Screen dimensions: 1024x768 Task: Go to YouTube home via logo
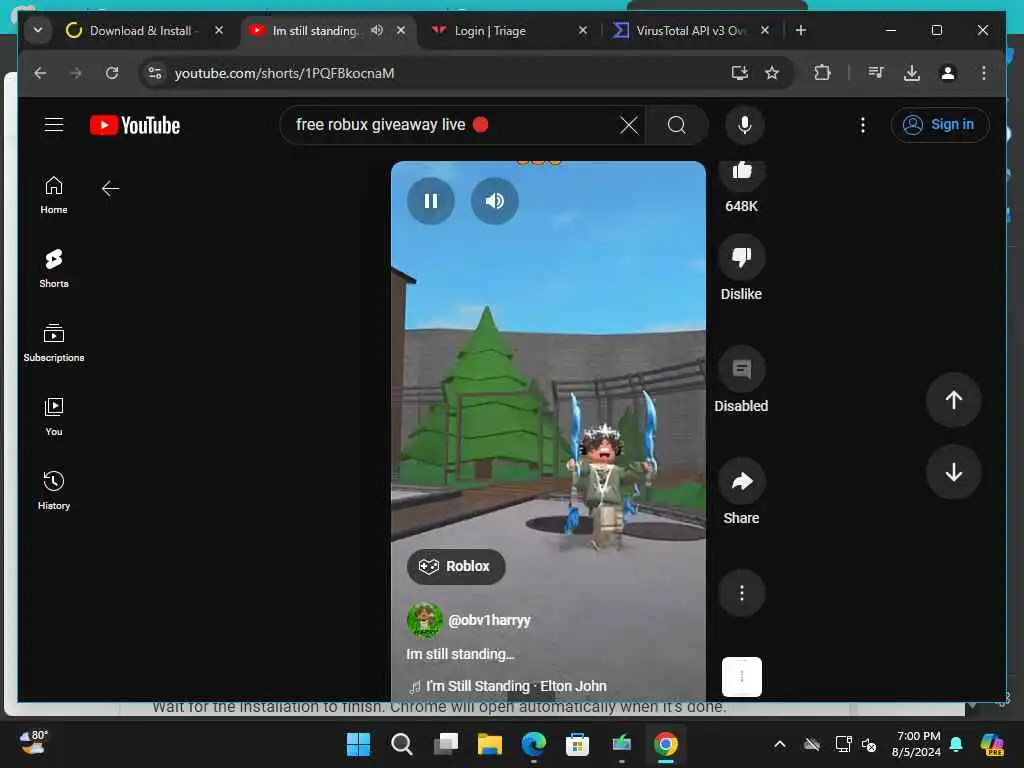[x=135, y=125]
